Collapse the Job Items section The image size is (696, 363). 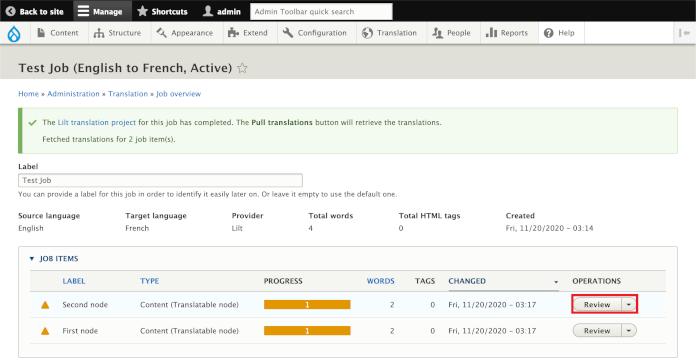pyautogui.click(x=54, y=259)
